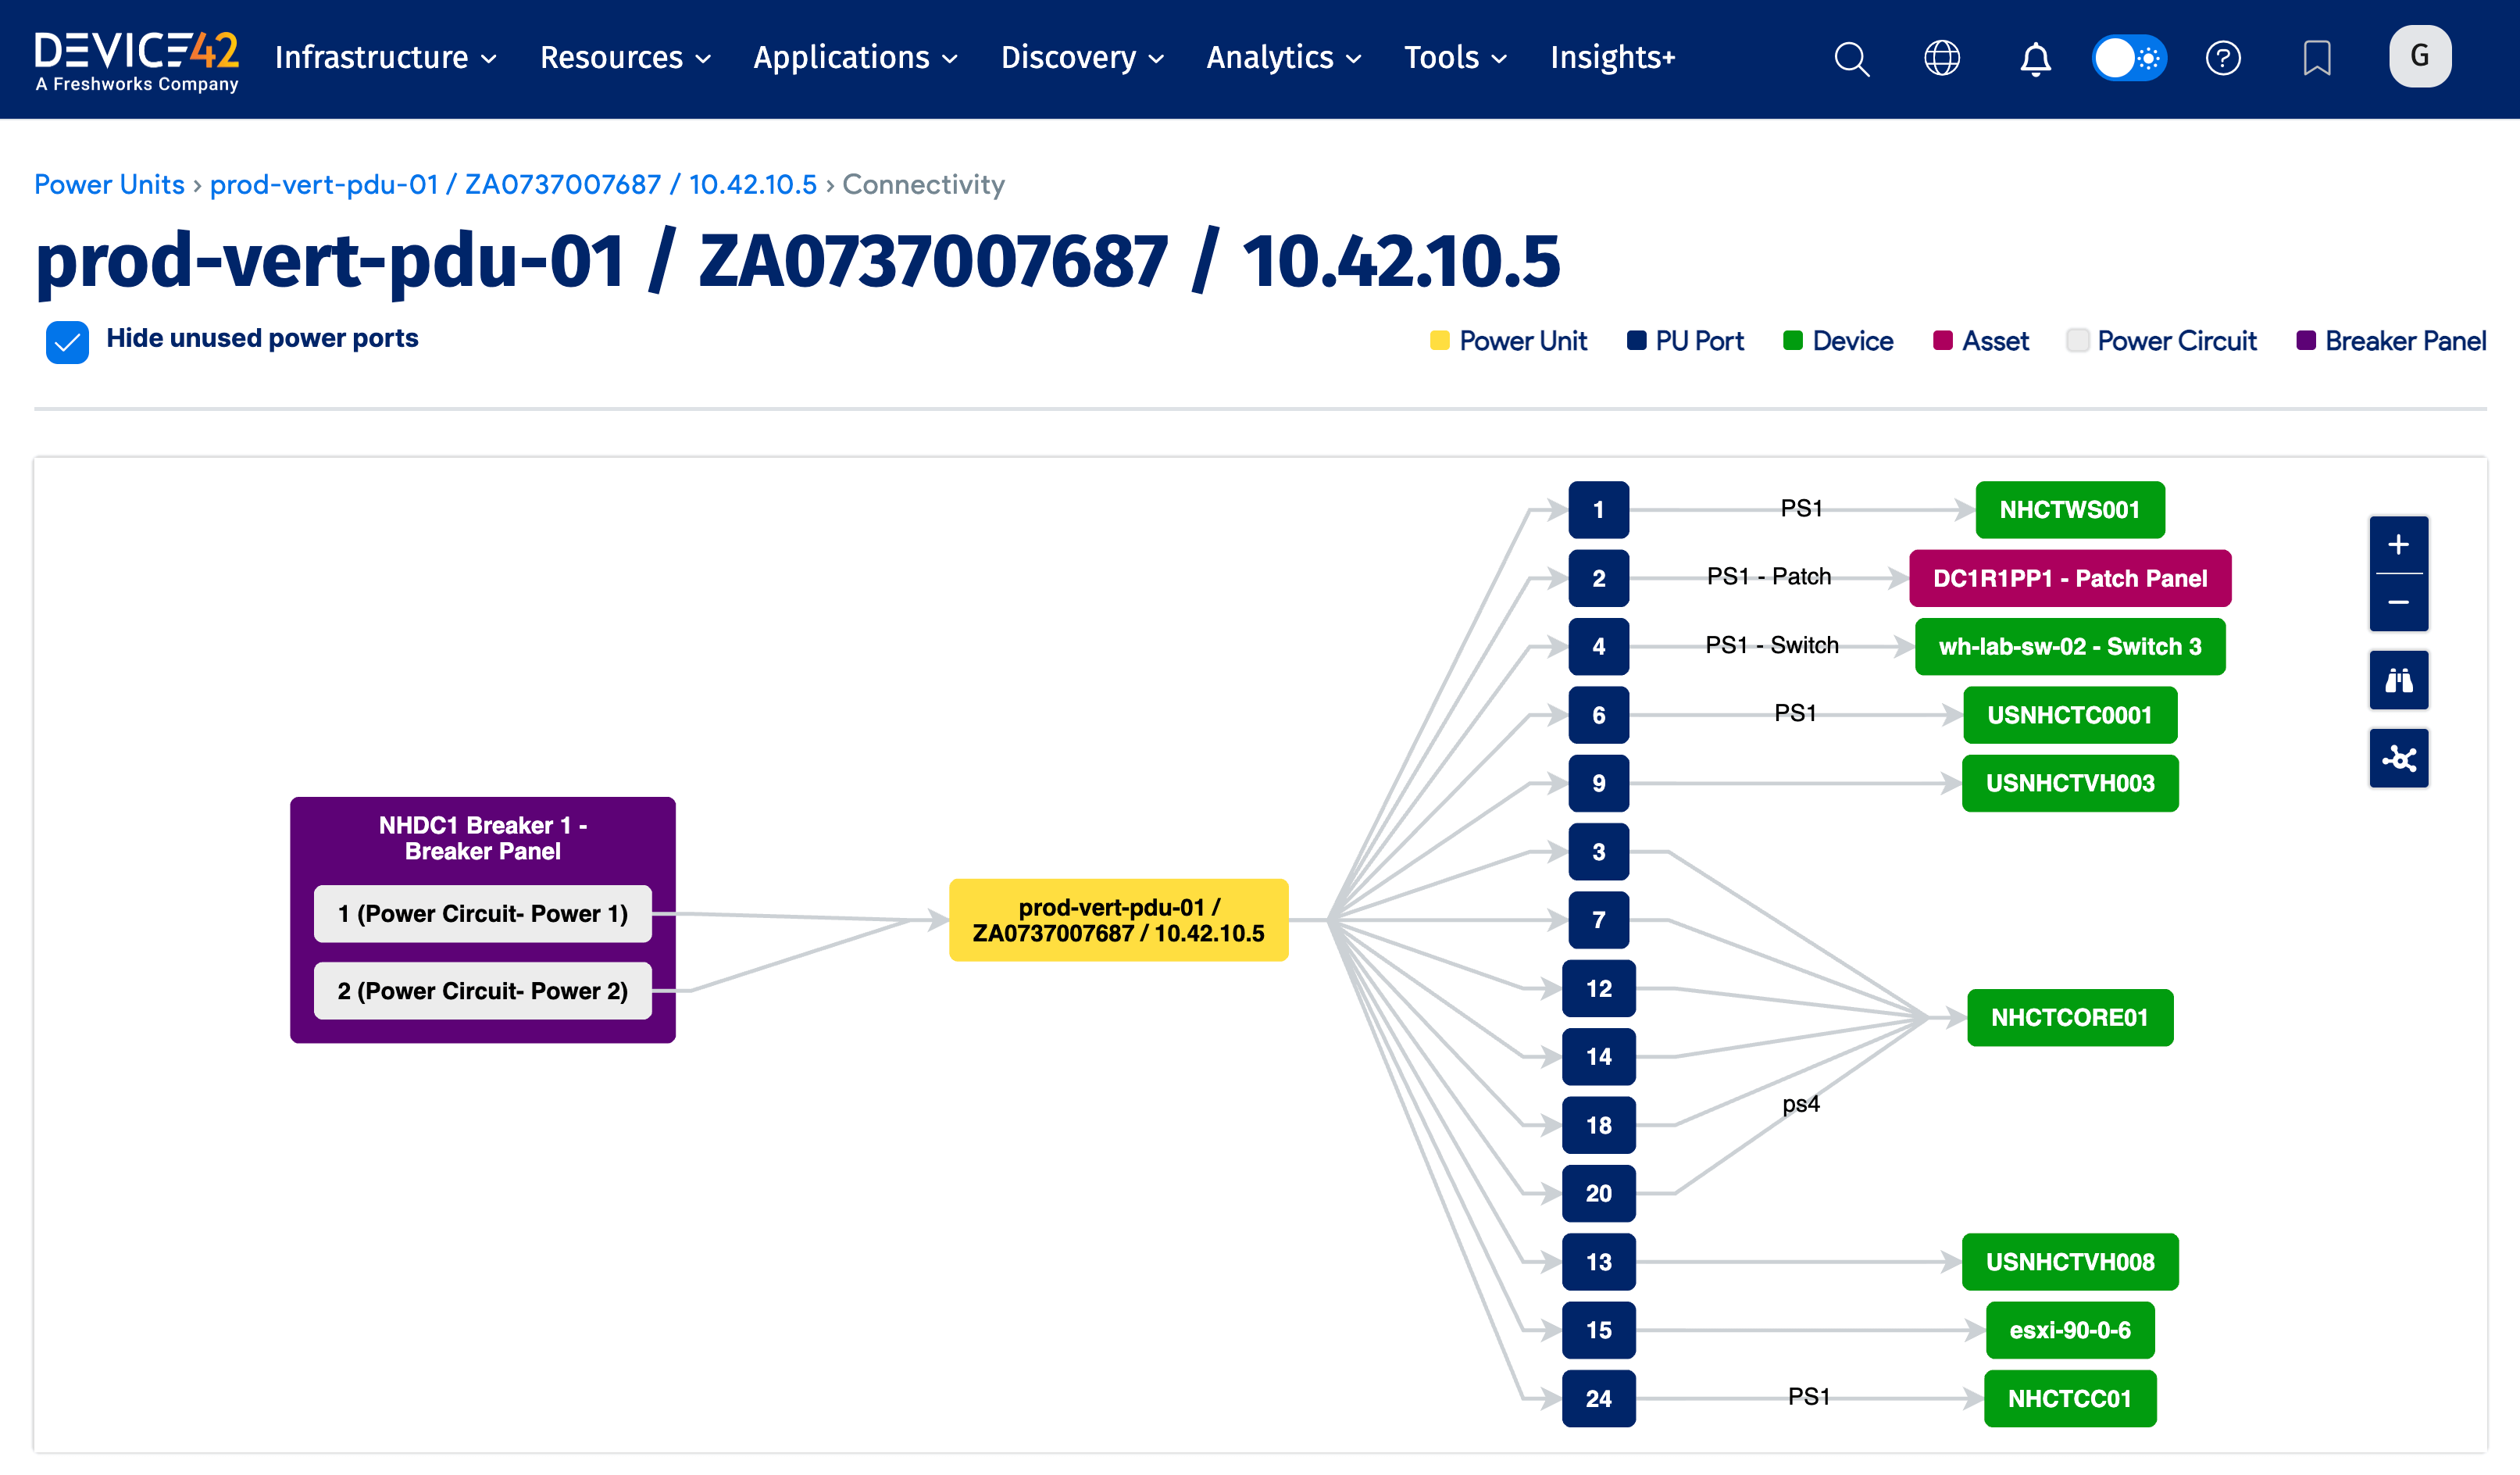Open the Insights+ menu item

click(1612, 58)
